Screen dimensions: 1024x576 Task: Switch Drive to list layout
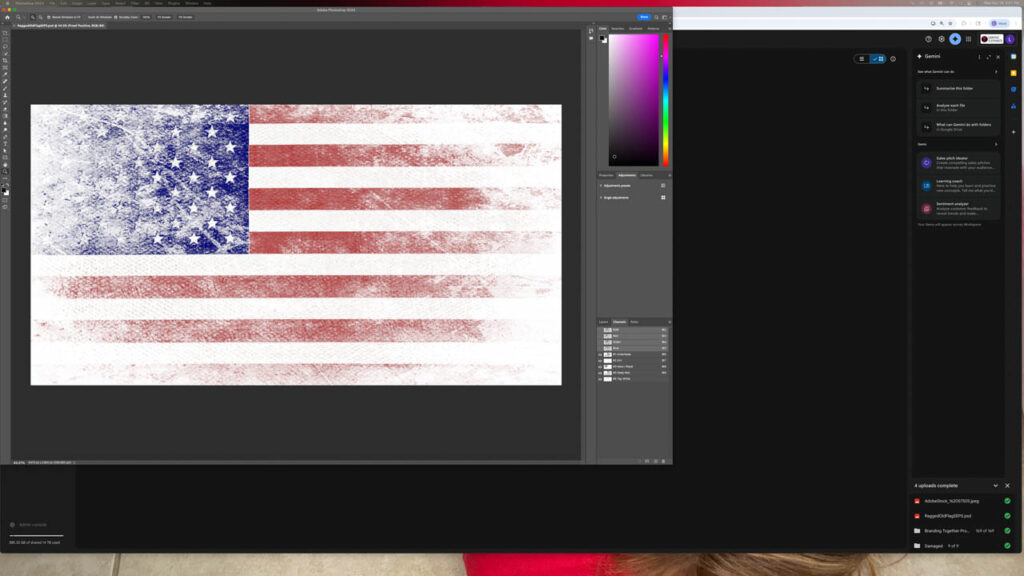861,59
